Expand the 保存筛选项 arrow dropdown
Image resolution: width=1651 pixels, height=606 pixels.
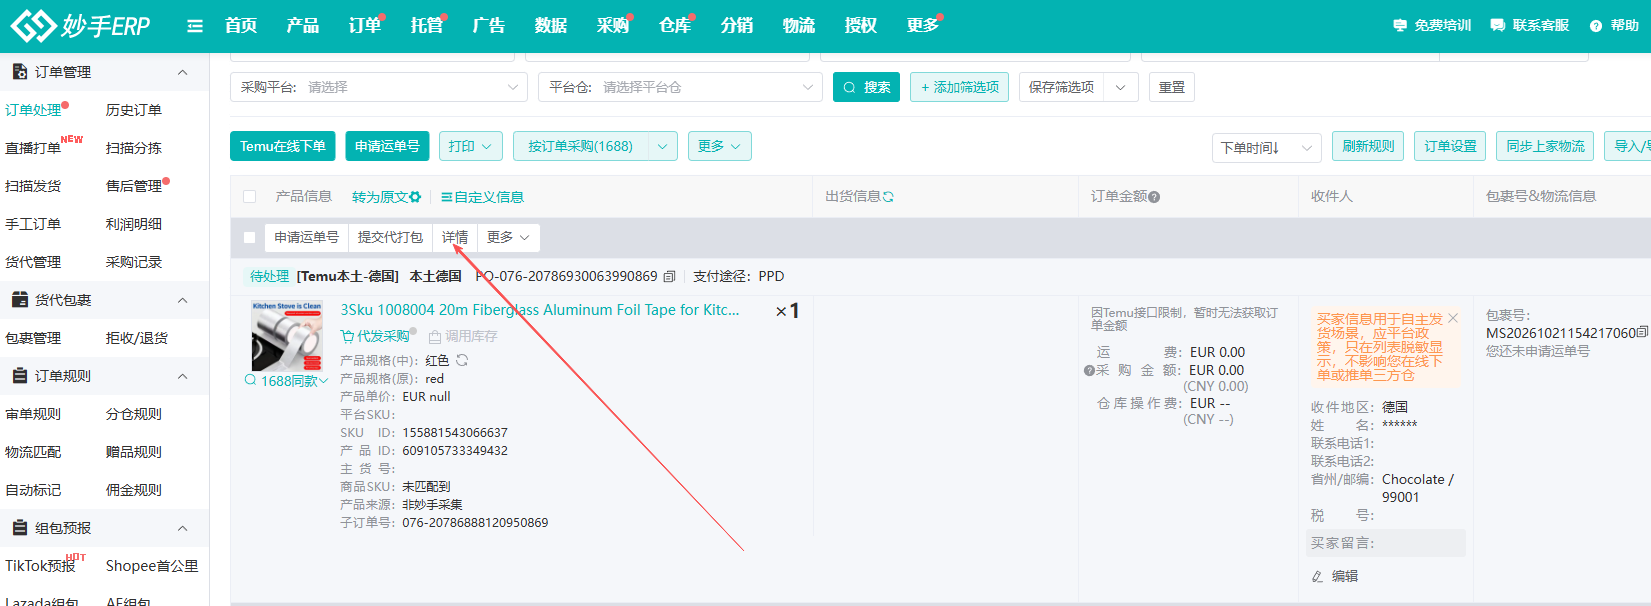pyautogui.click(x=1120, y=87)
